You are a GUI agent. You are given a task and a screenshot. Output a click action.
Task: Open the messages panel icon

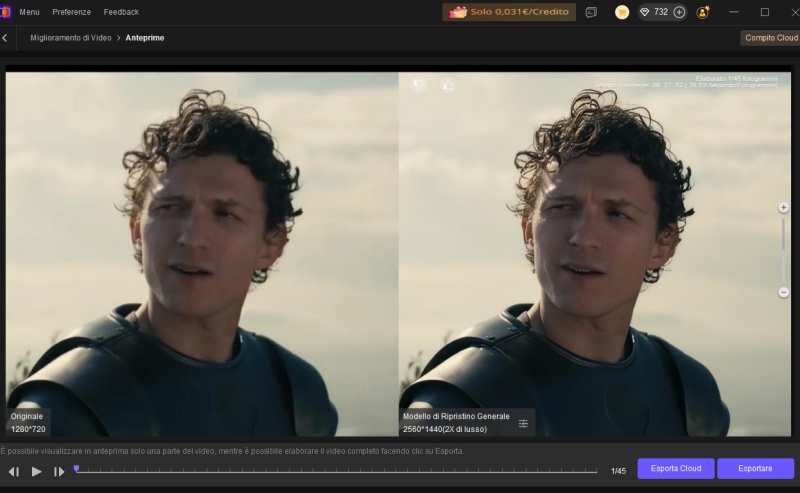(591, 12)
